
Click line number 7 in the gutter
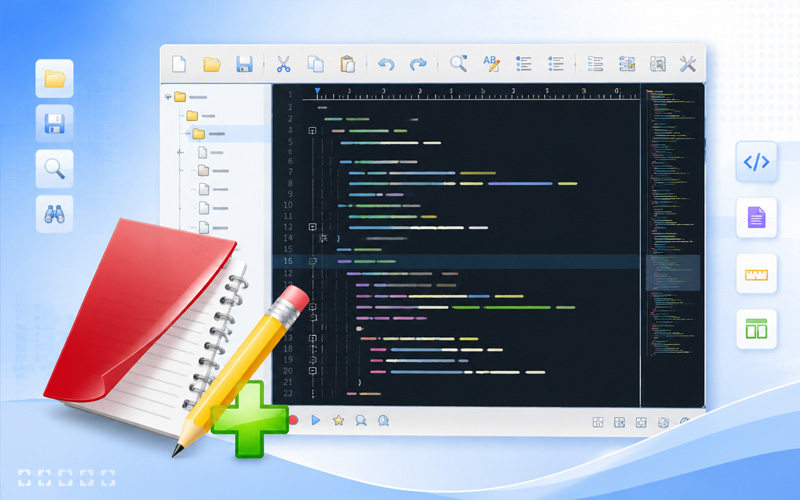[290, 172]
